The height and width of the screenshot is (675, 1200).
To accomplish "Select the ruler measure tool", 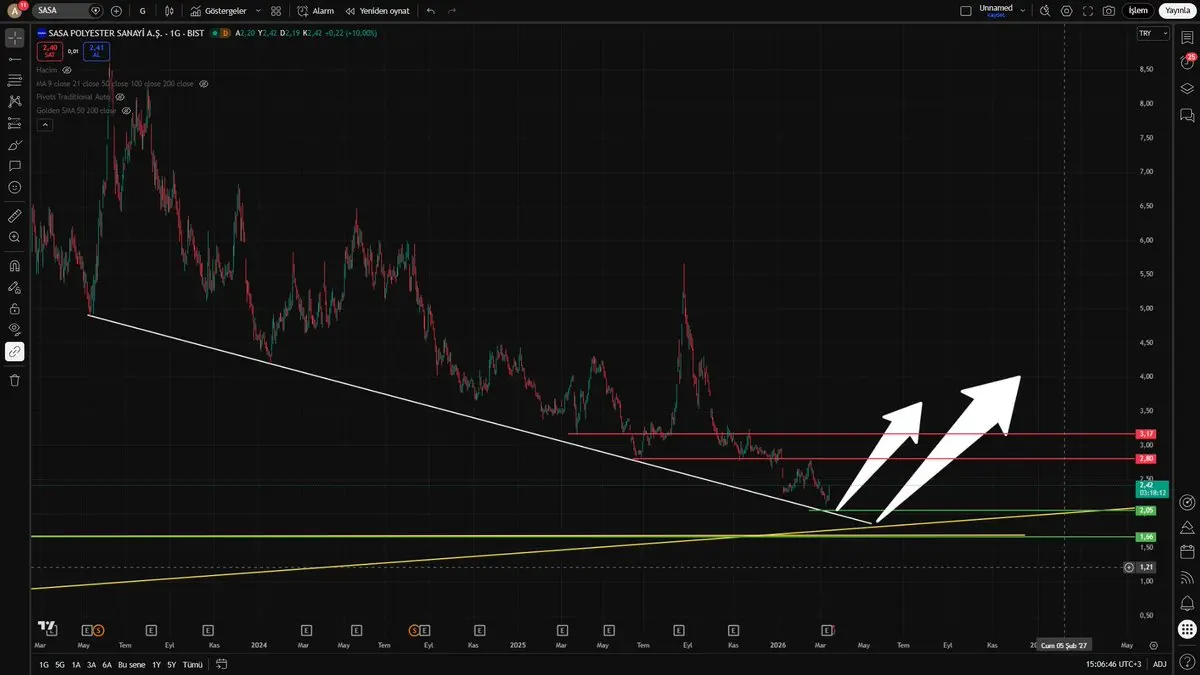I will (x=15, y=216).
